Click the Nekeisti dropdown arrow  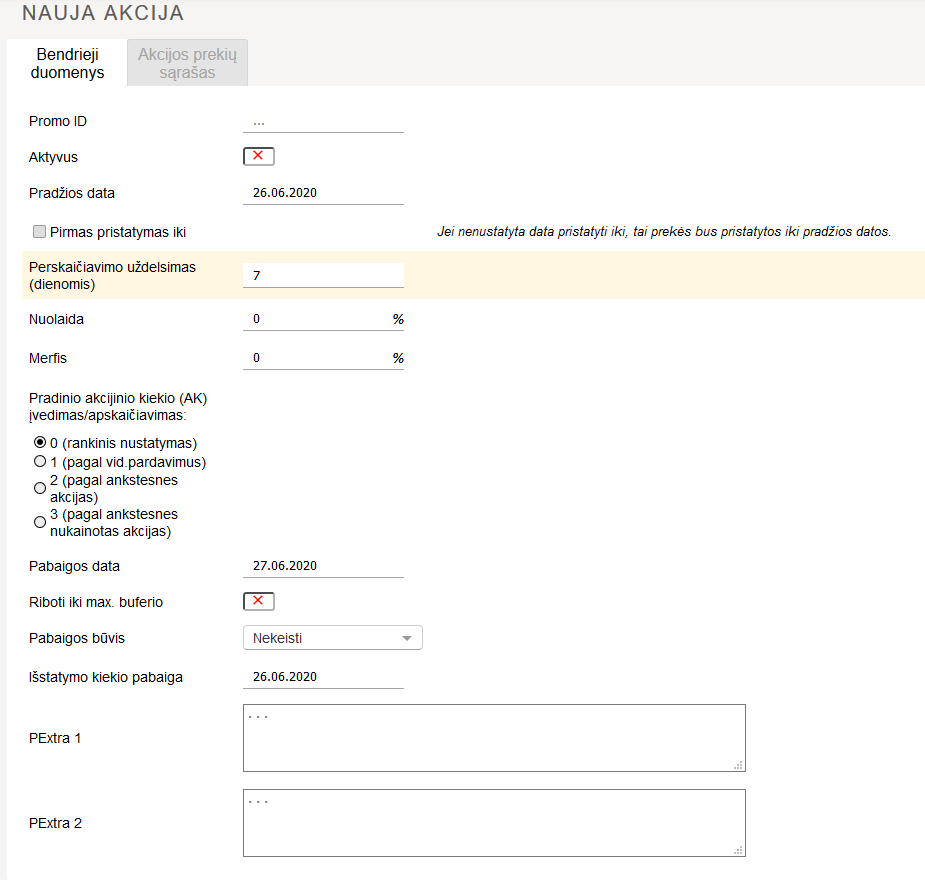[x=406, y=638]
